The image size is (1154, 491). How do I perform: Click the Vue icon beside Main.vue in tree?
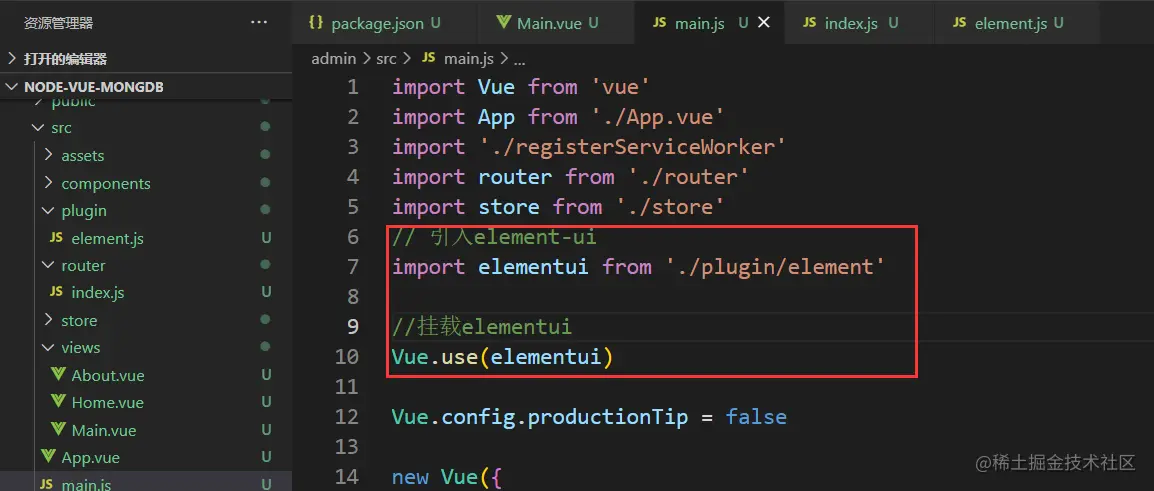click(x=58, y=429)
